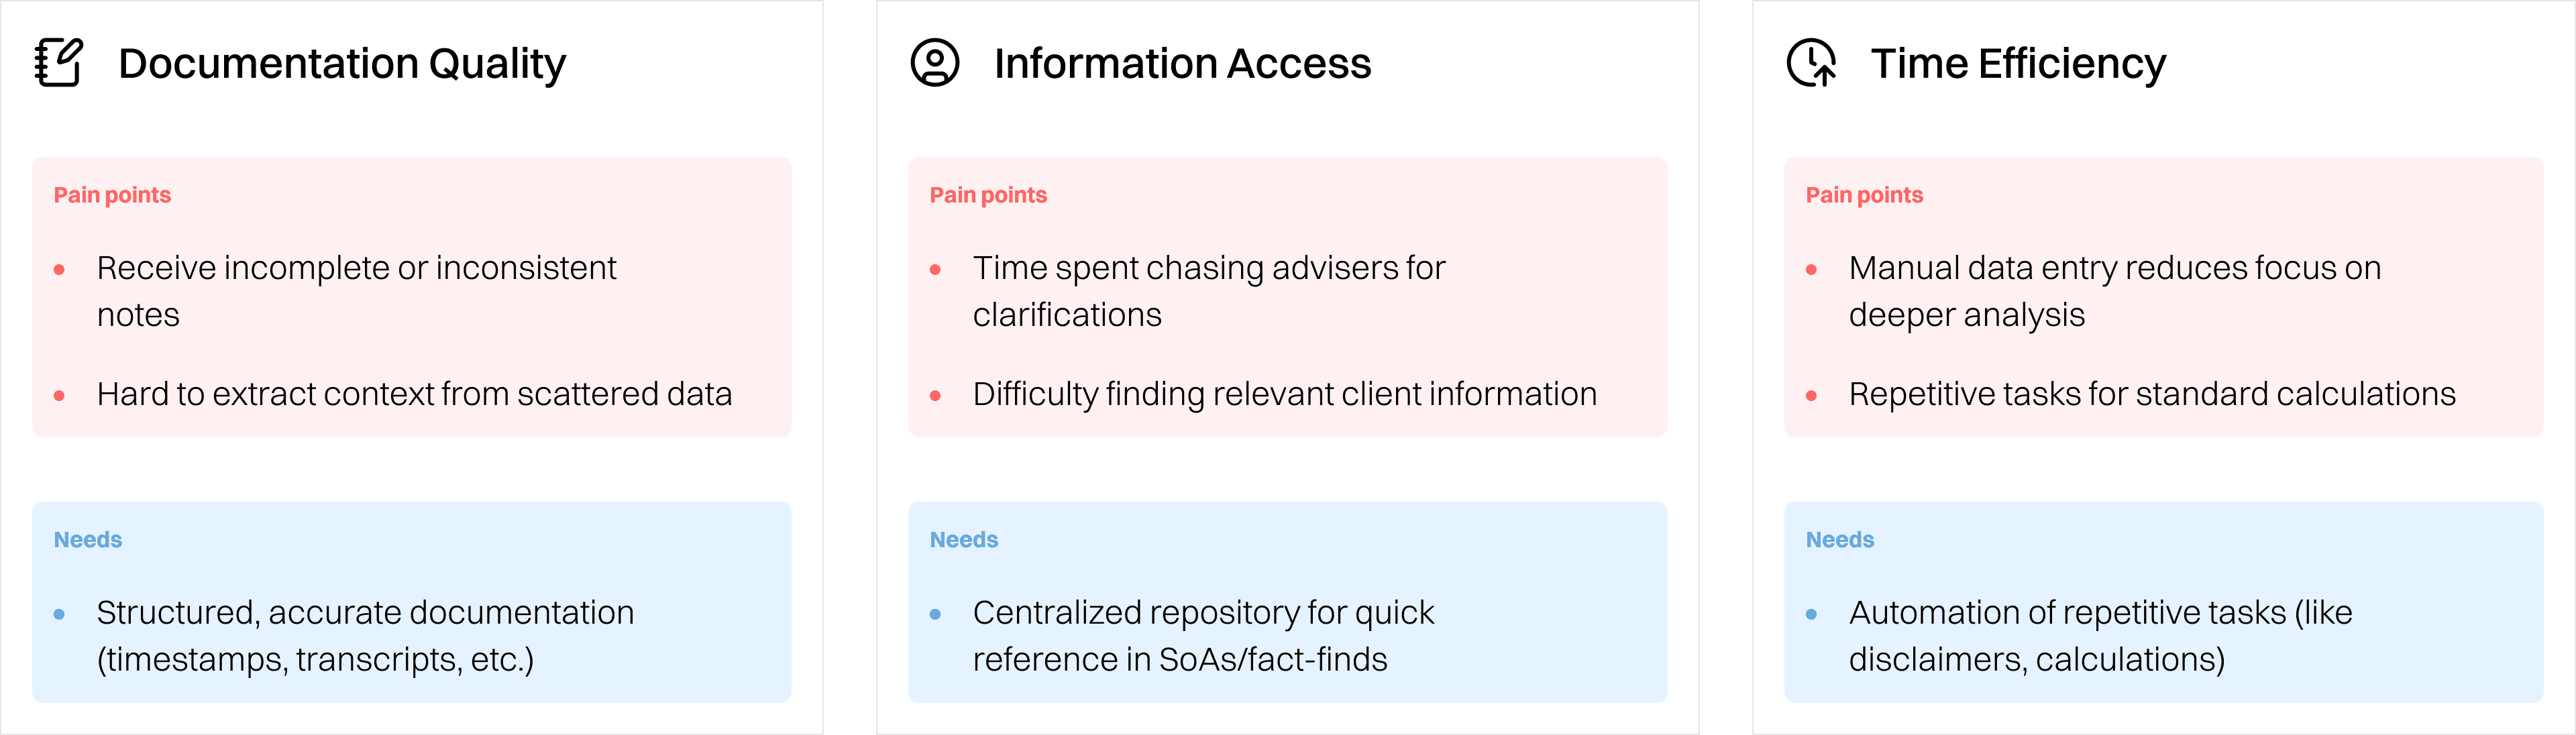
Task: Select 'Receive incomplete or inconsistent notes' bullet
Action: (357, 291)
